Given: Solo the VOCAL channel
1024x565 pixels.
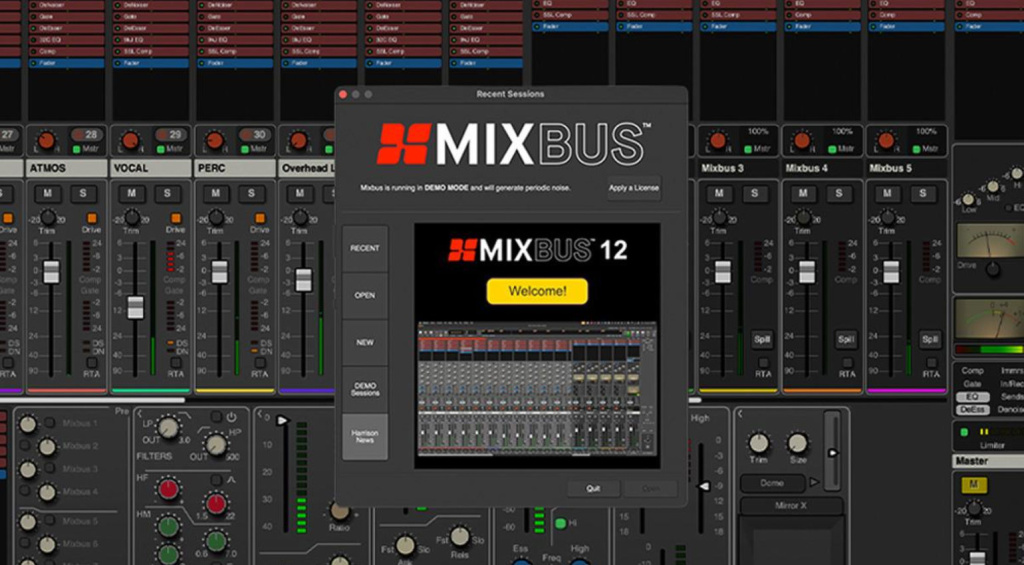Looking at the screenshot, I should [167, 193].
